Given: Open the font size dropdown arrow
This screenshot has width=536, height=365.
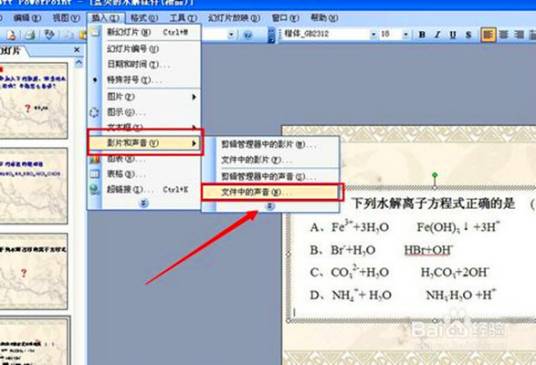Looking at the screenshot, I should (406, 35).
